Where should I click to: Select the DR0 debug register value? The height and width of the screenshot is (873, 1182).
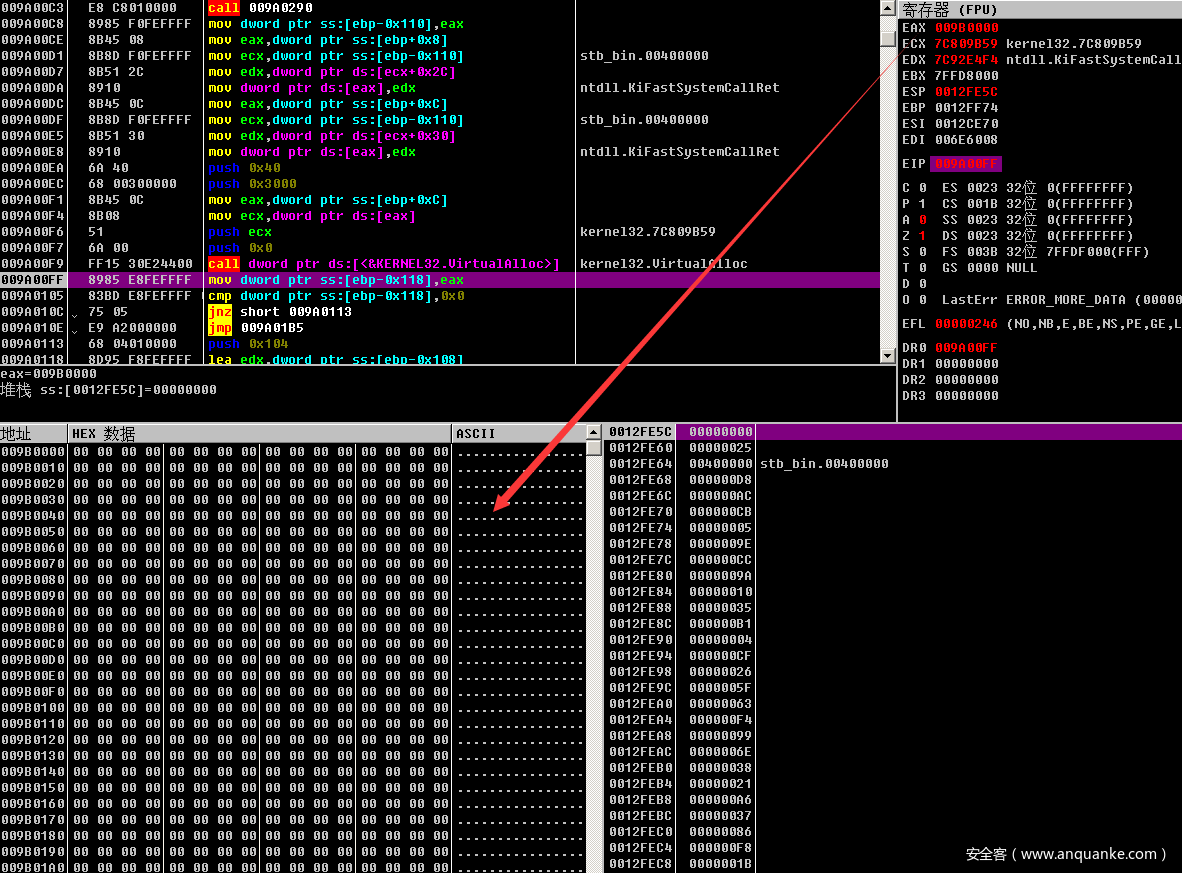(x=966, y=348)
